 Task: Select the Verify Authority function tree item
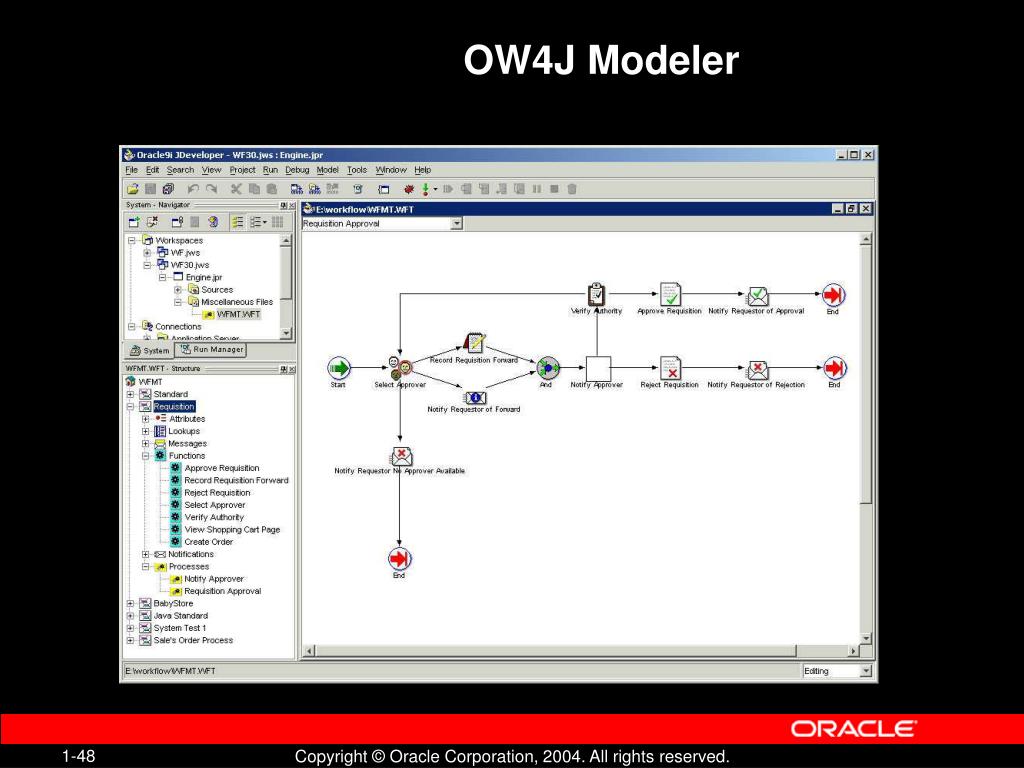pyautogui.click(x=214, y=517)
